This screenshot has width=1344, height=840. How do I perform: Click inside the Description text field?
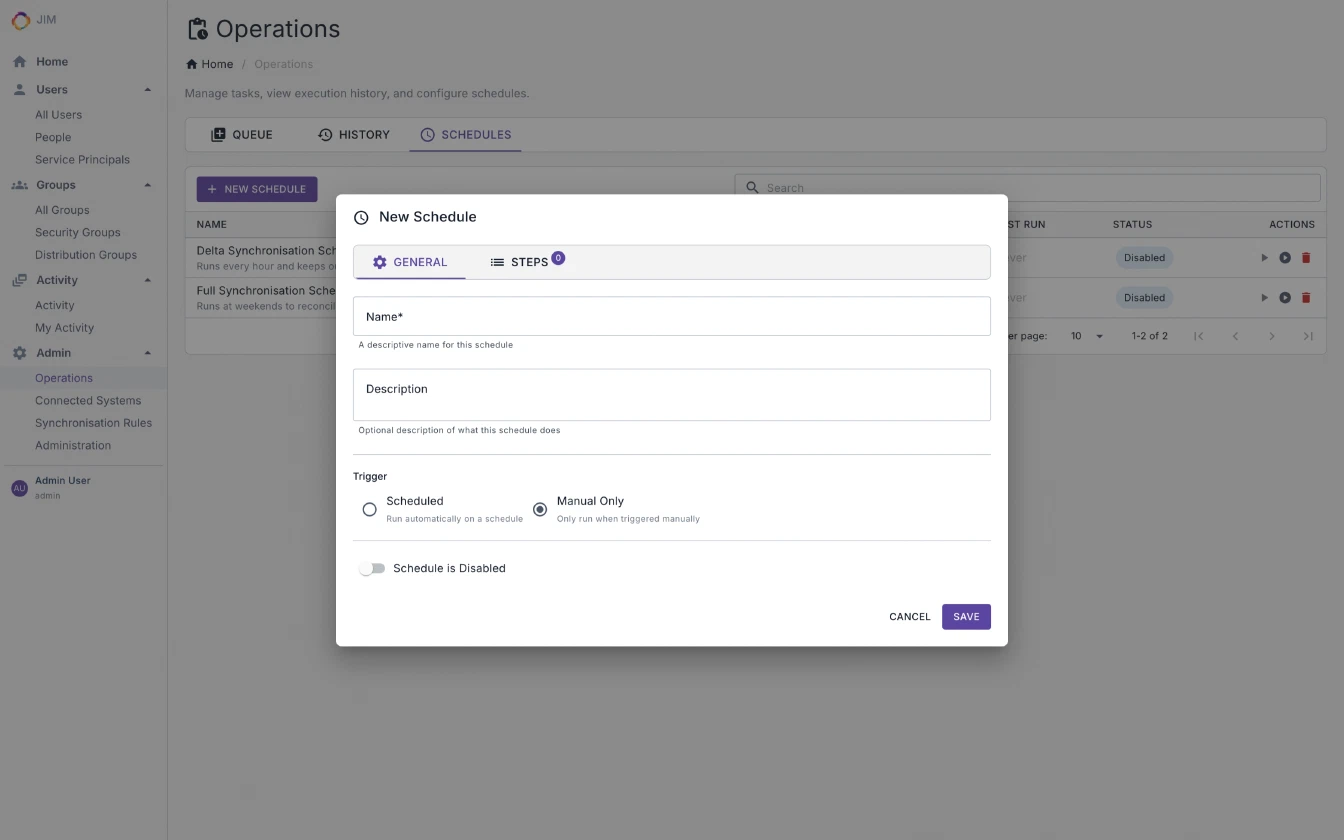[671, 394]
